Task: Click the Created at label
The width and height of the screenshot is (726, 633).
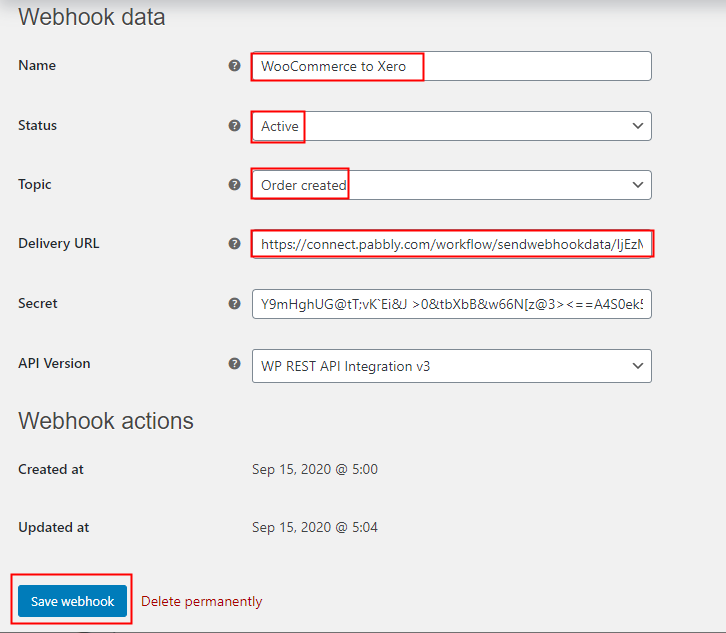Action: (x=50, y=469)
